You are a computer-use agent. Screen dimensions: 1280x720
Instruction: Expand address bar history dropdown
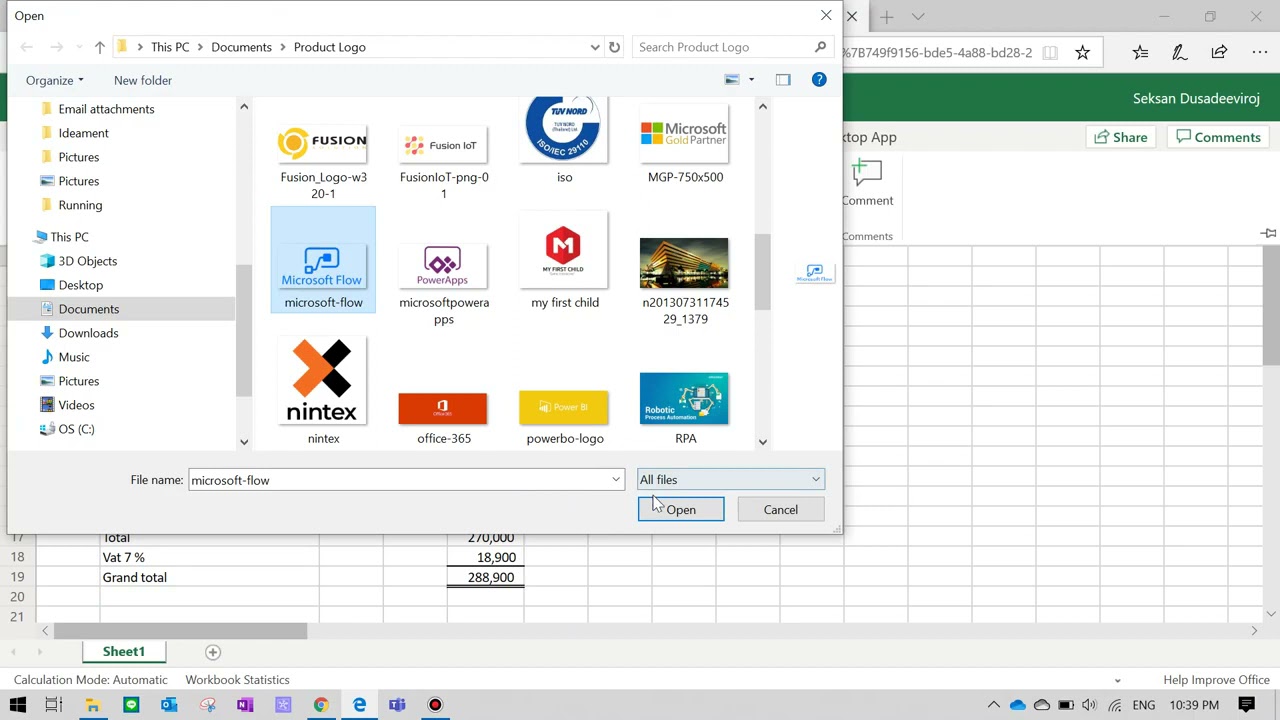(x=595, y=47)
